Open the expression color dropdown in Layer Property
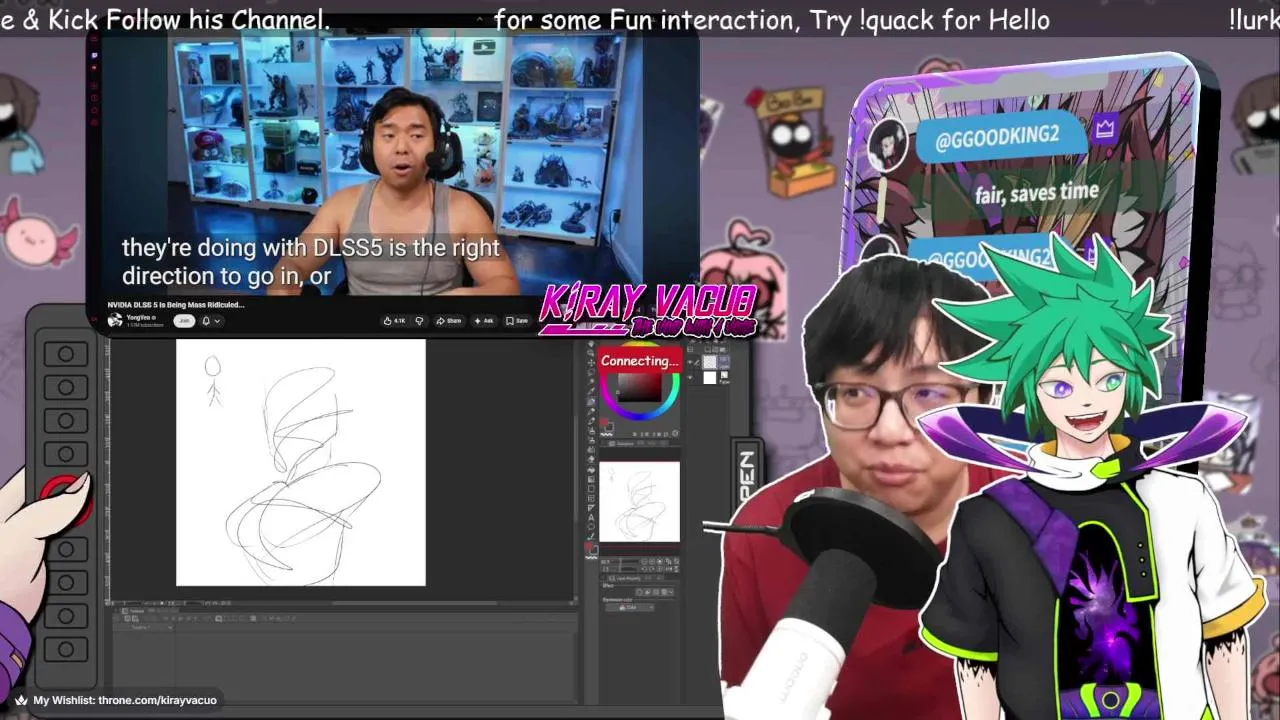The image size is (1280, 720). tap(629, 608)
